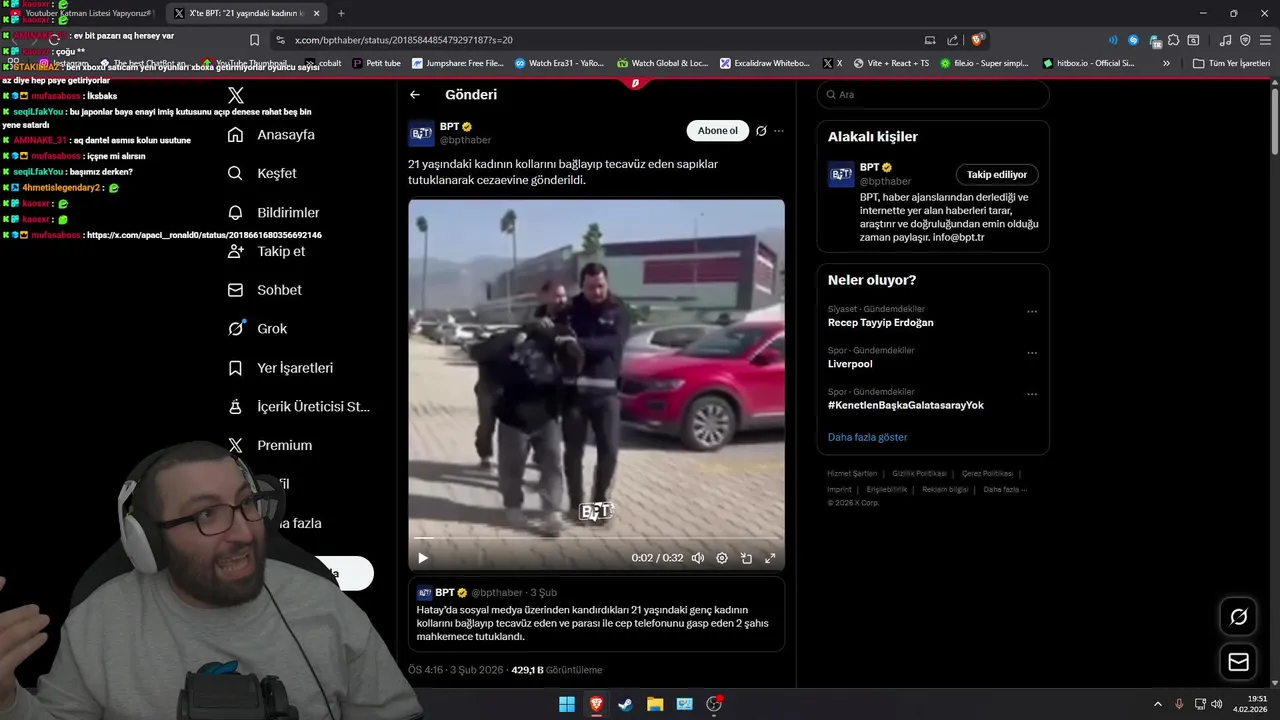Image resolution: width=1280 pixels, height=720 pixels.
Task: Toggle picture-in-picture for the video
Action: click(746, 558)
